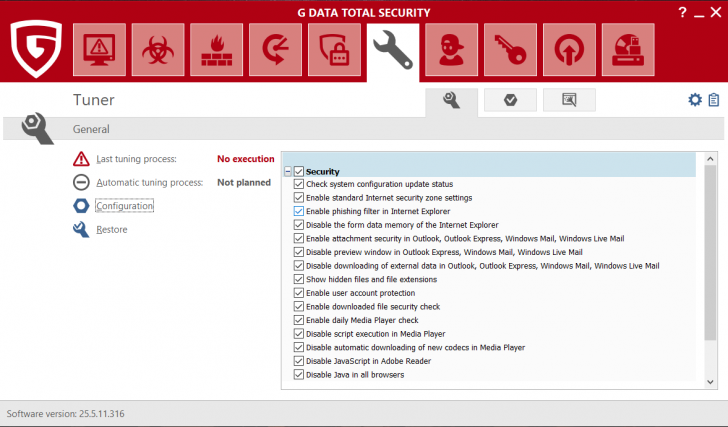Uncheck Disable JavaScript in Adobe Reader

pyautogui.click(x=299, y=361)
